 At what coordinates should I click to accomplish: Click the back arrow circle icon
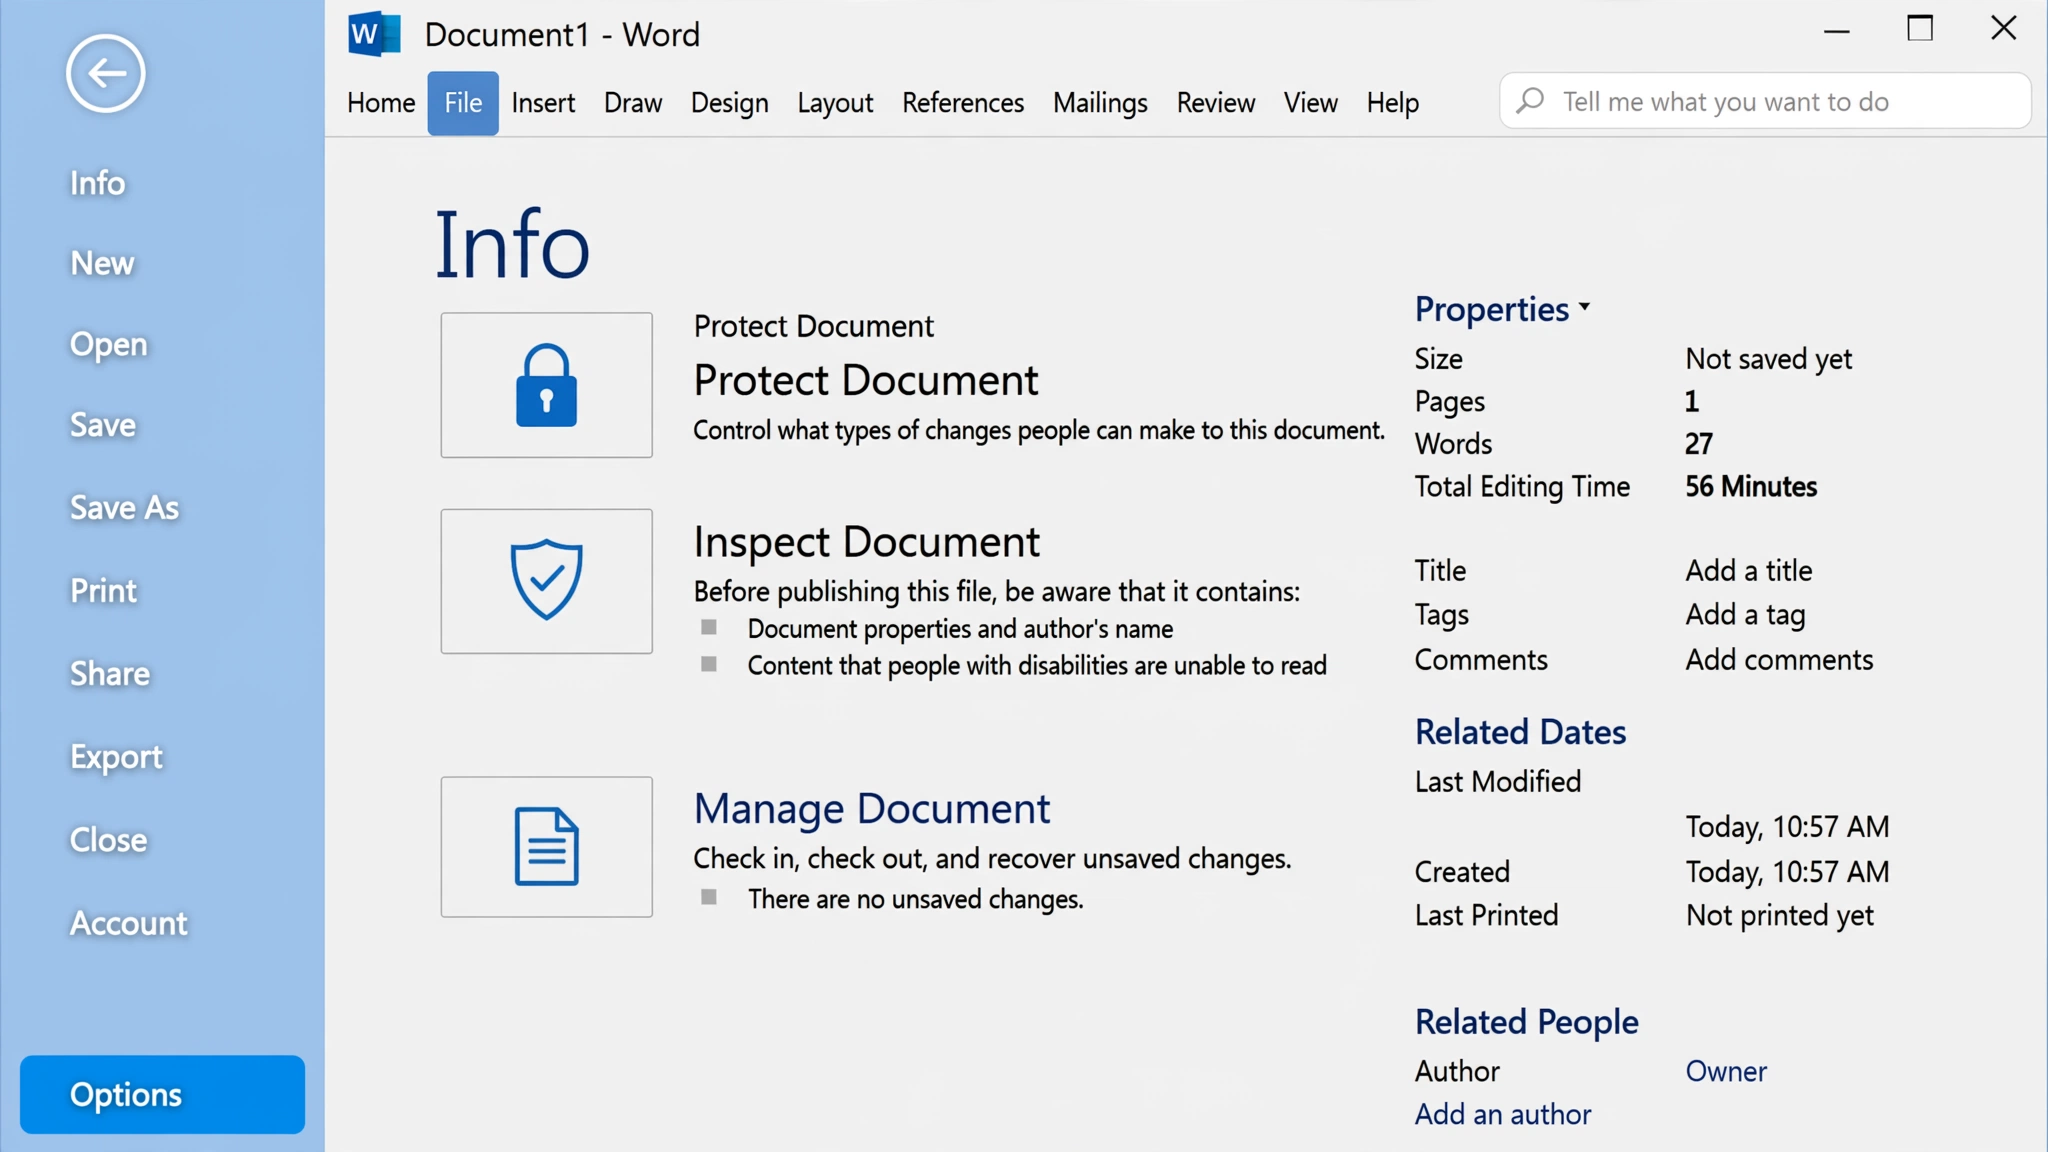pyautogui.click(x=106, y=73)
